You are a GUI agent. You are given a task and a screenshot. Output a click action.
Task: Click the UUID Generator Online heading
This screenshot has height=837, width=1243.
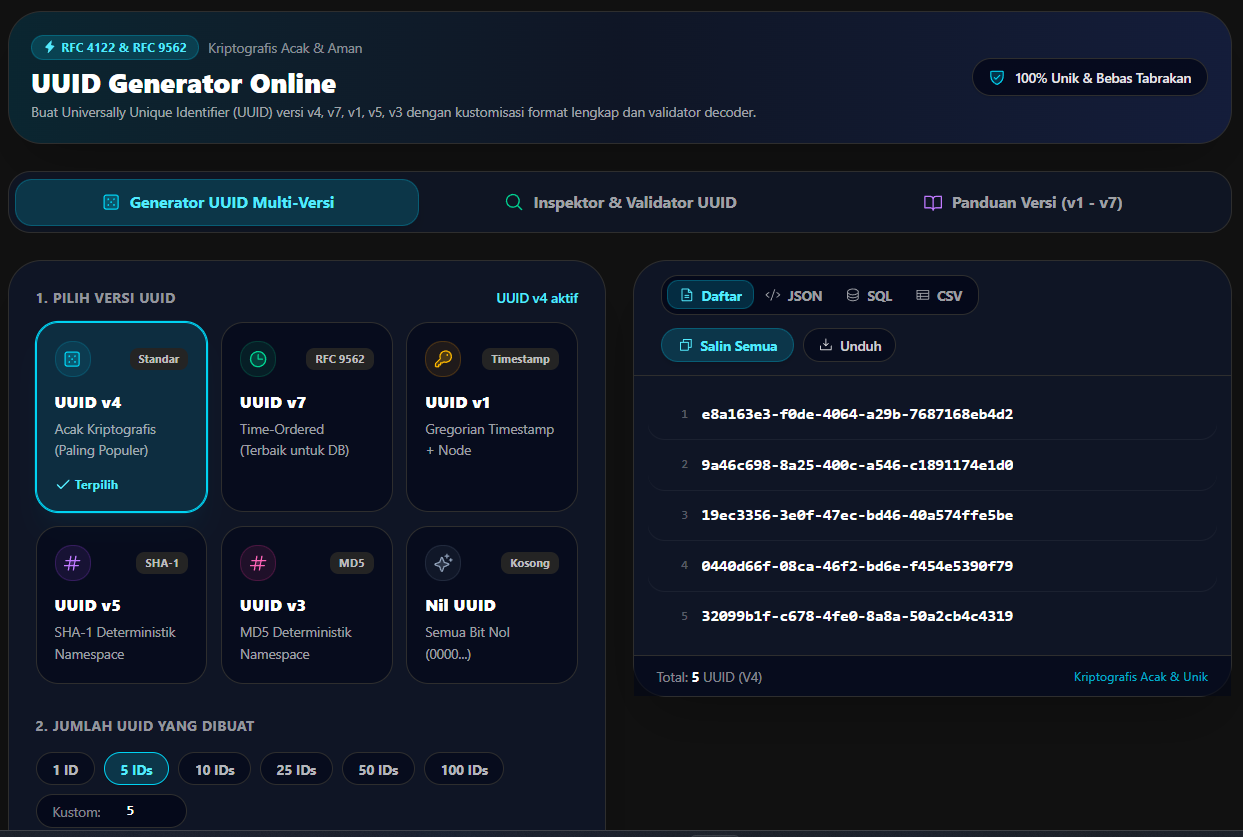click(x=184, y=83)
